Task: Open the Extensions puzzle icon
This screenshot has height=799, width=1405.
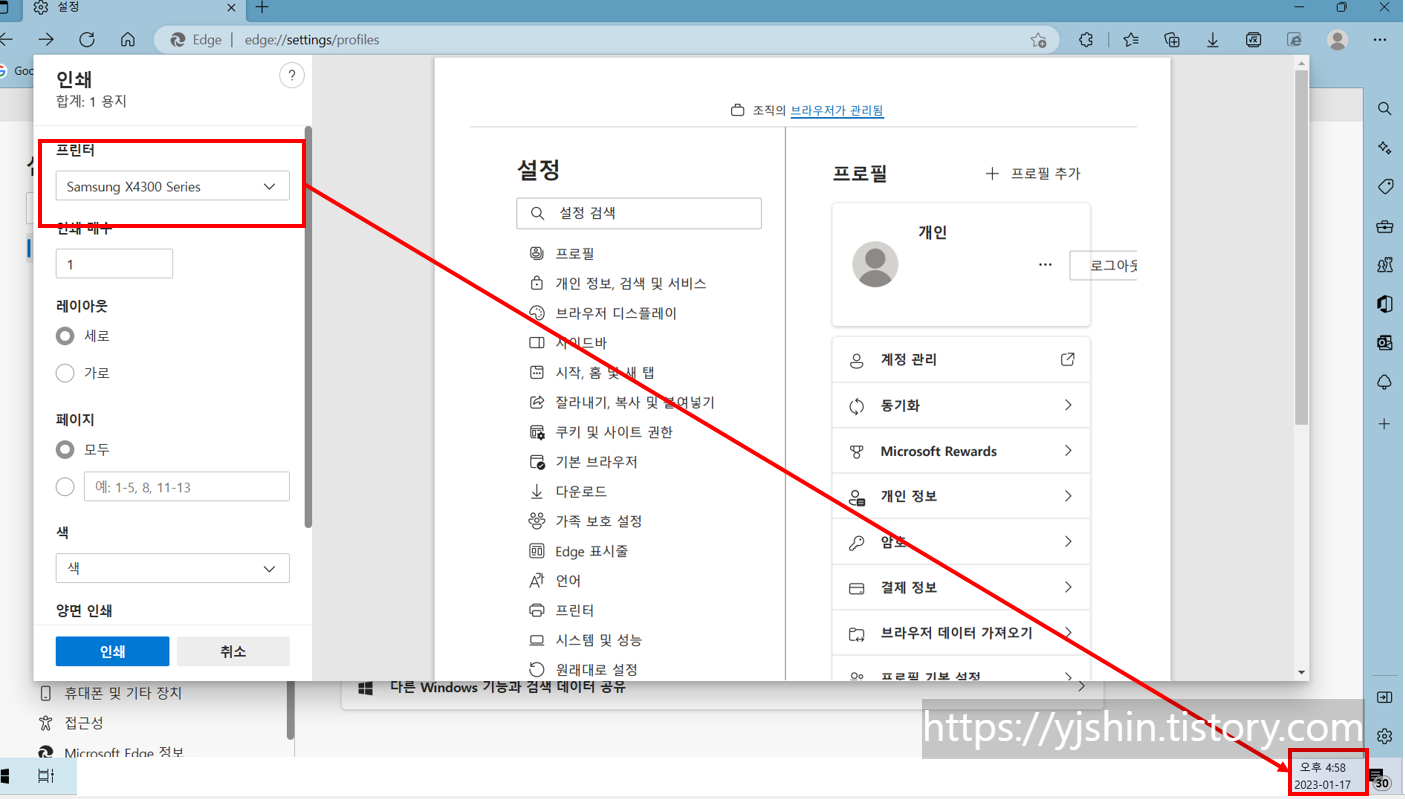Action: point(1086,40)
